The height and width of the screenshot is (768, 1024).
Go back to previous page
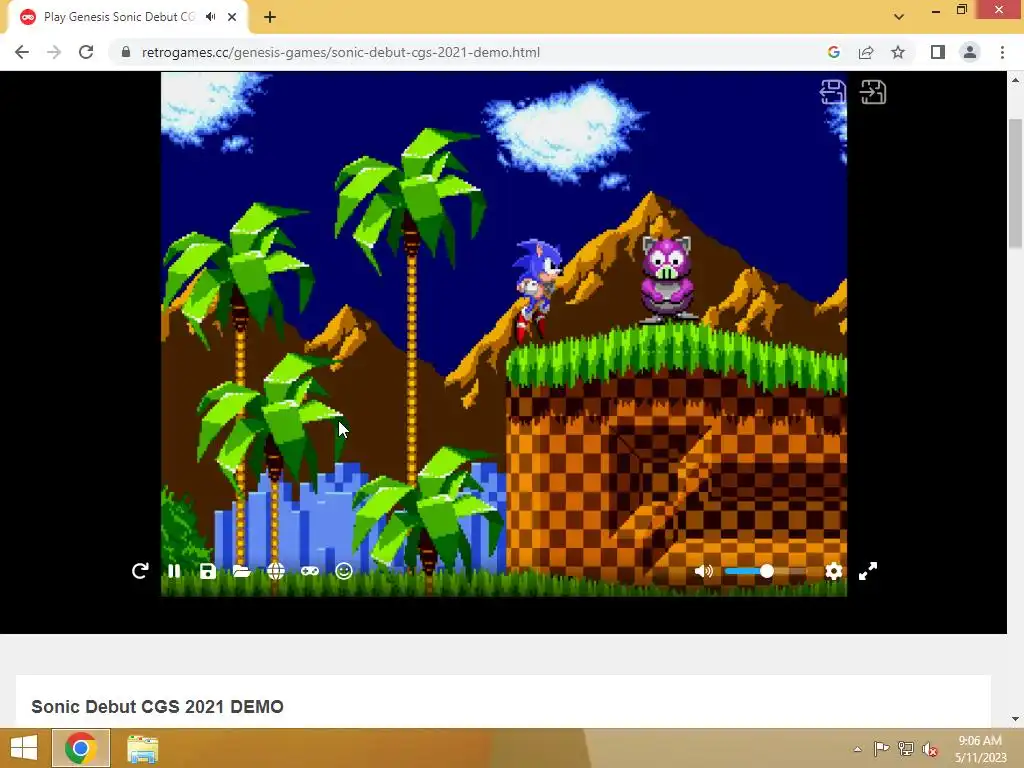tap(22, 52)
